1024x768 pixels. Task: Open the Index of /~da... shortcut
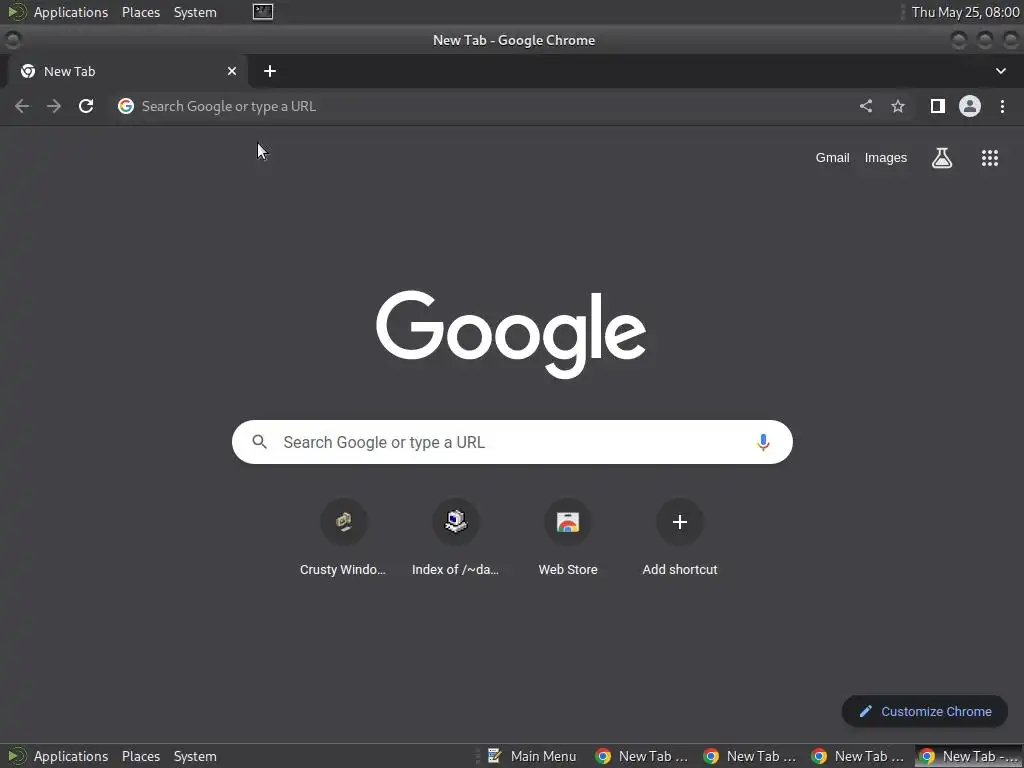[x=455, y=537]
